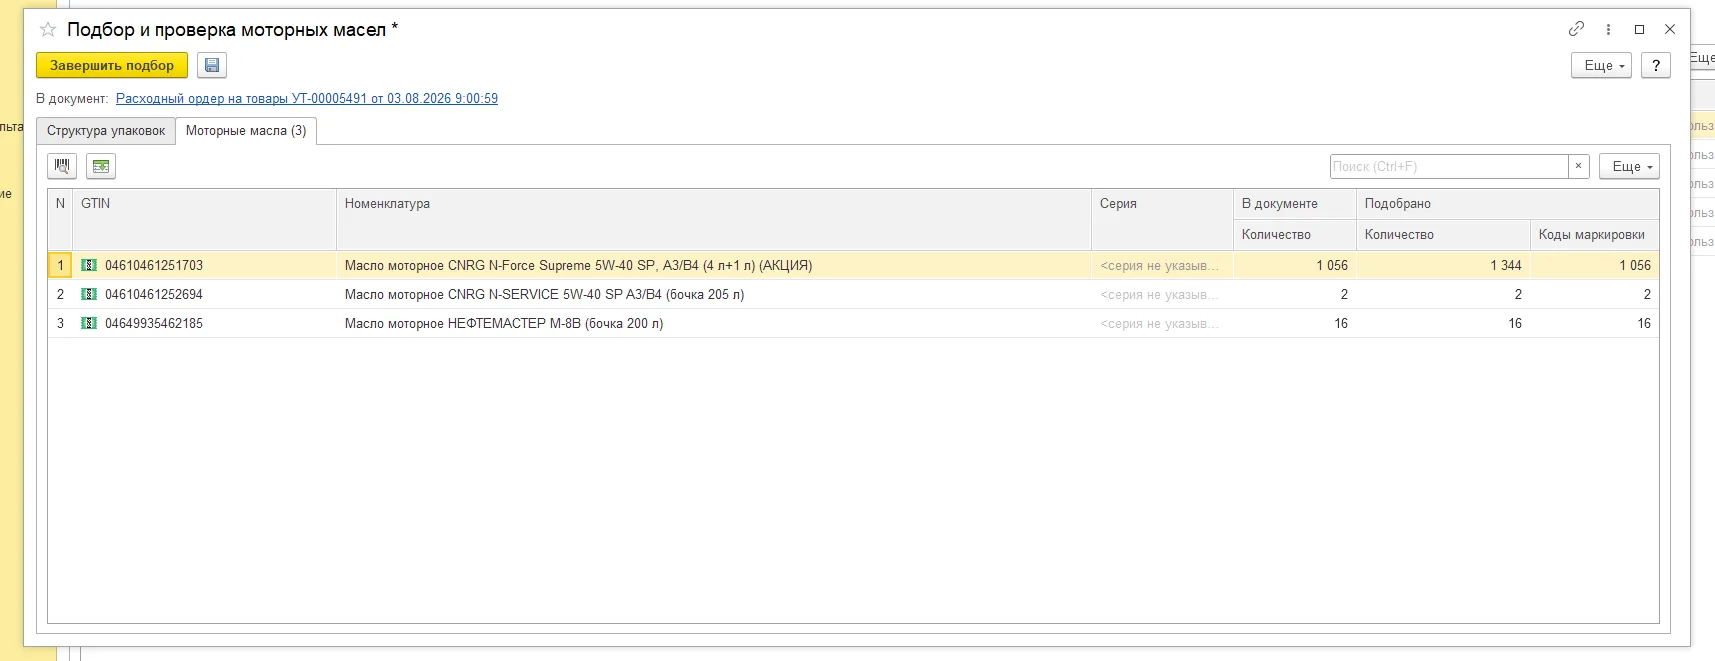Select the CNRG N-SERVICE 5W-40 бочка 205 л row

(x=853, y=294)
